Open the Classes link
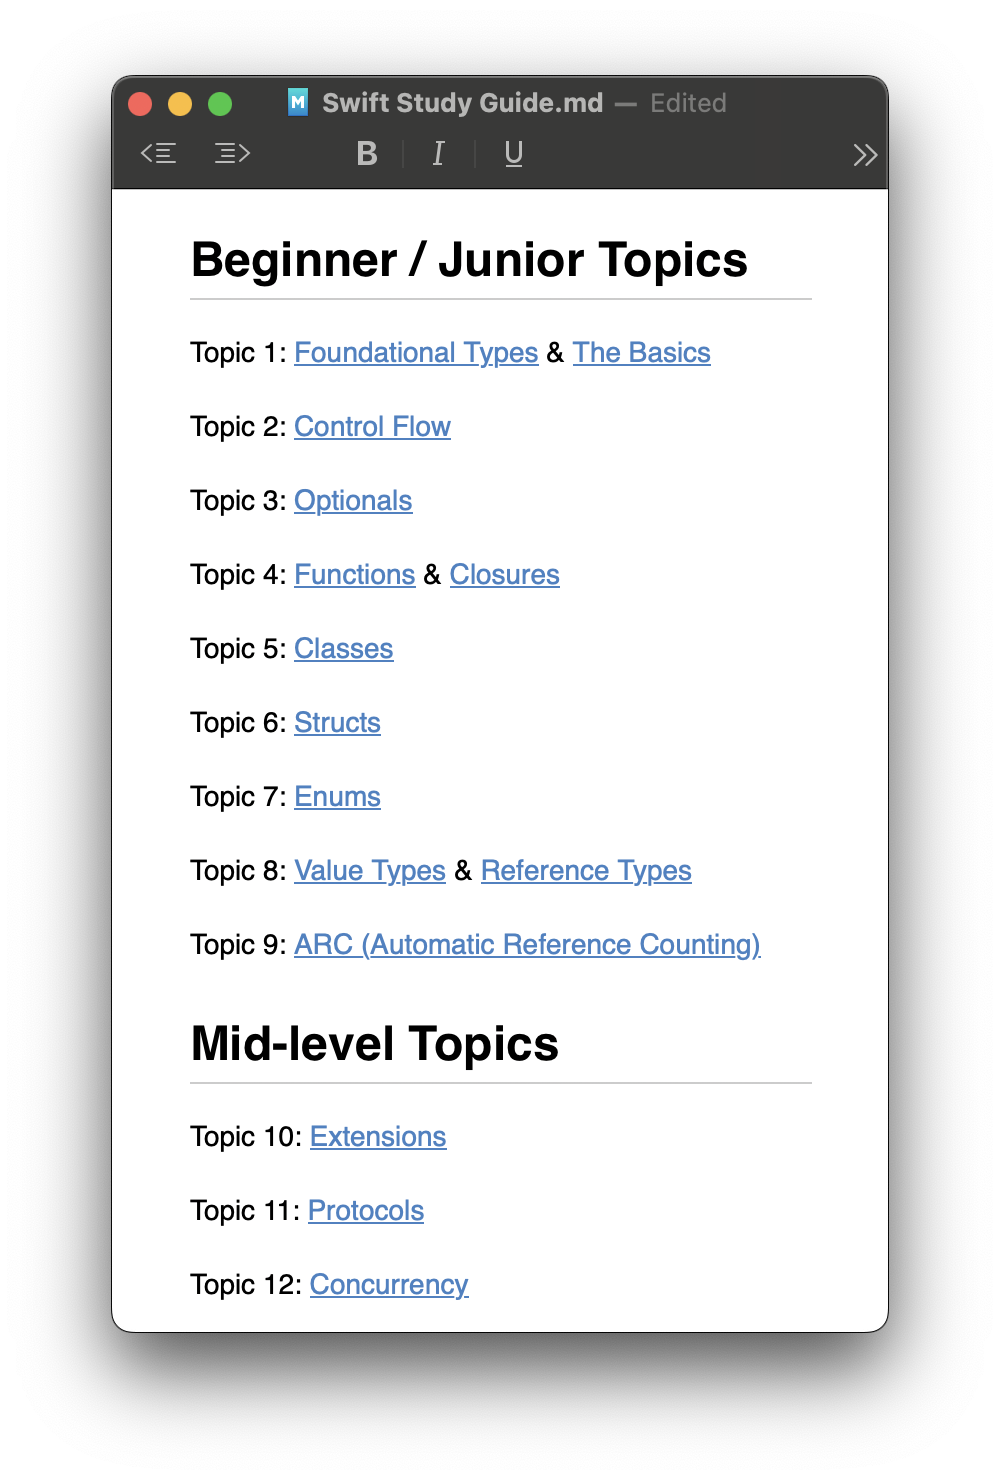This screenshot has height=1480, width=1000. 343,649
